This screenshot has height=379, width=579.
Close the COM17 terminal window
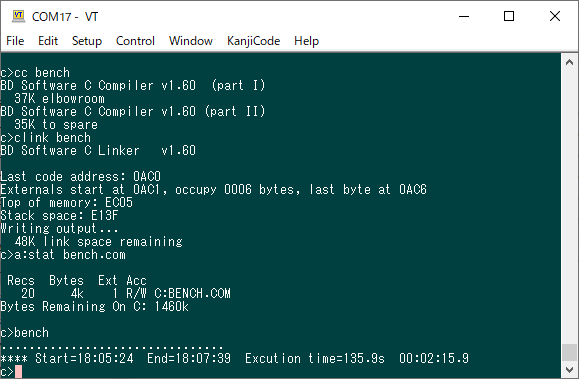555,16
